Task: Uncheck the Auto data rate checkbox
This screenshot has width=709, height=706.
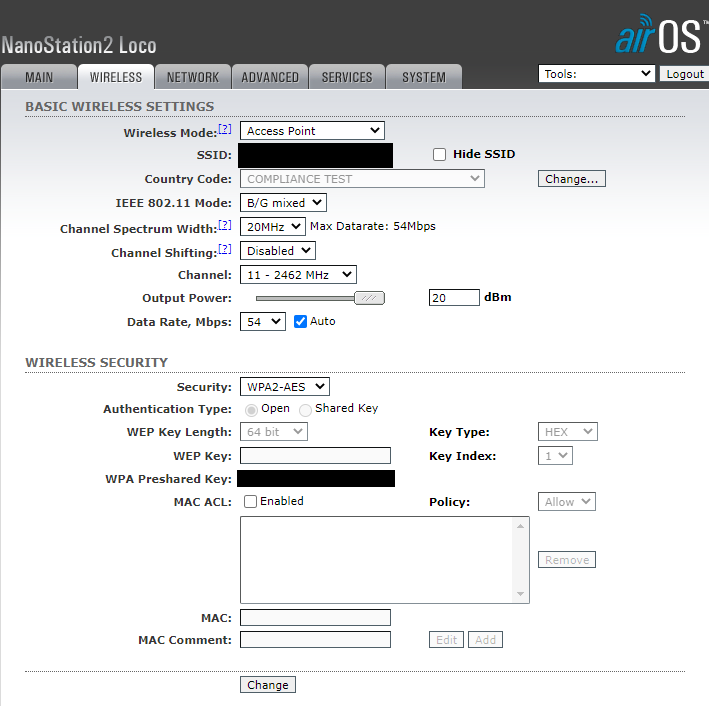Action: (x=300, y=322)
